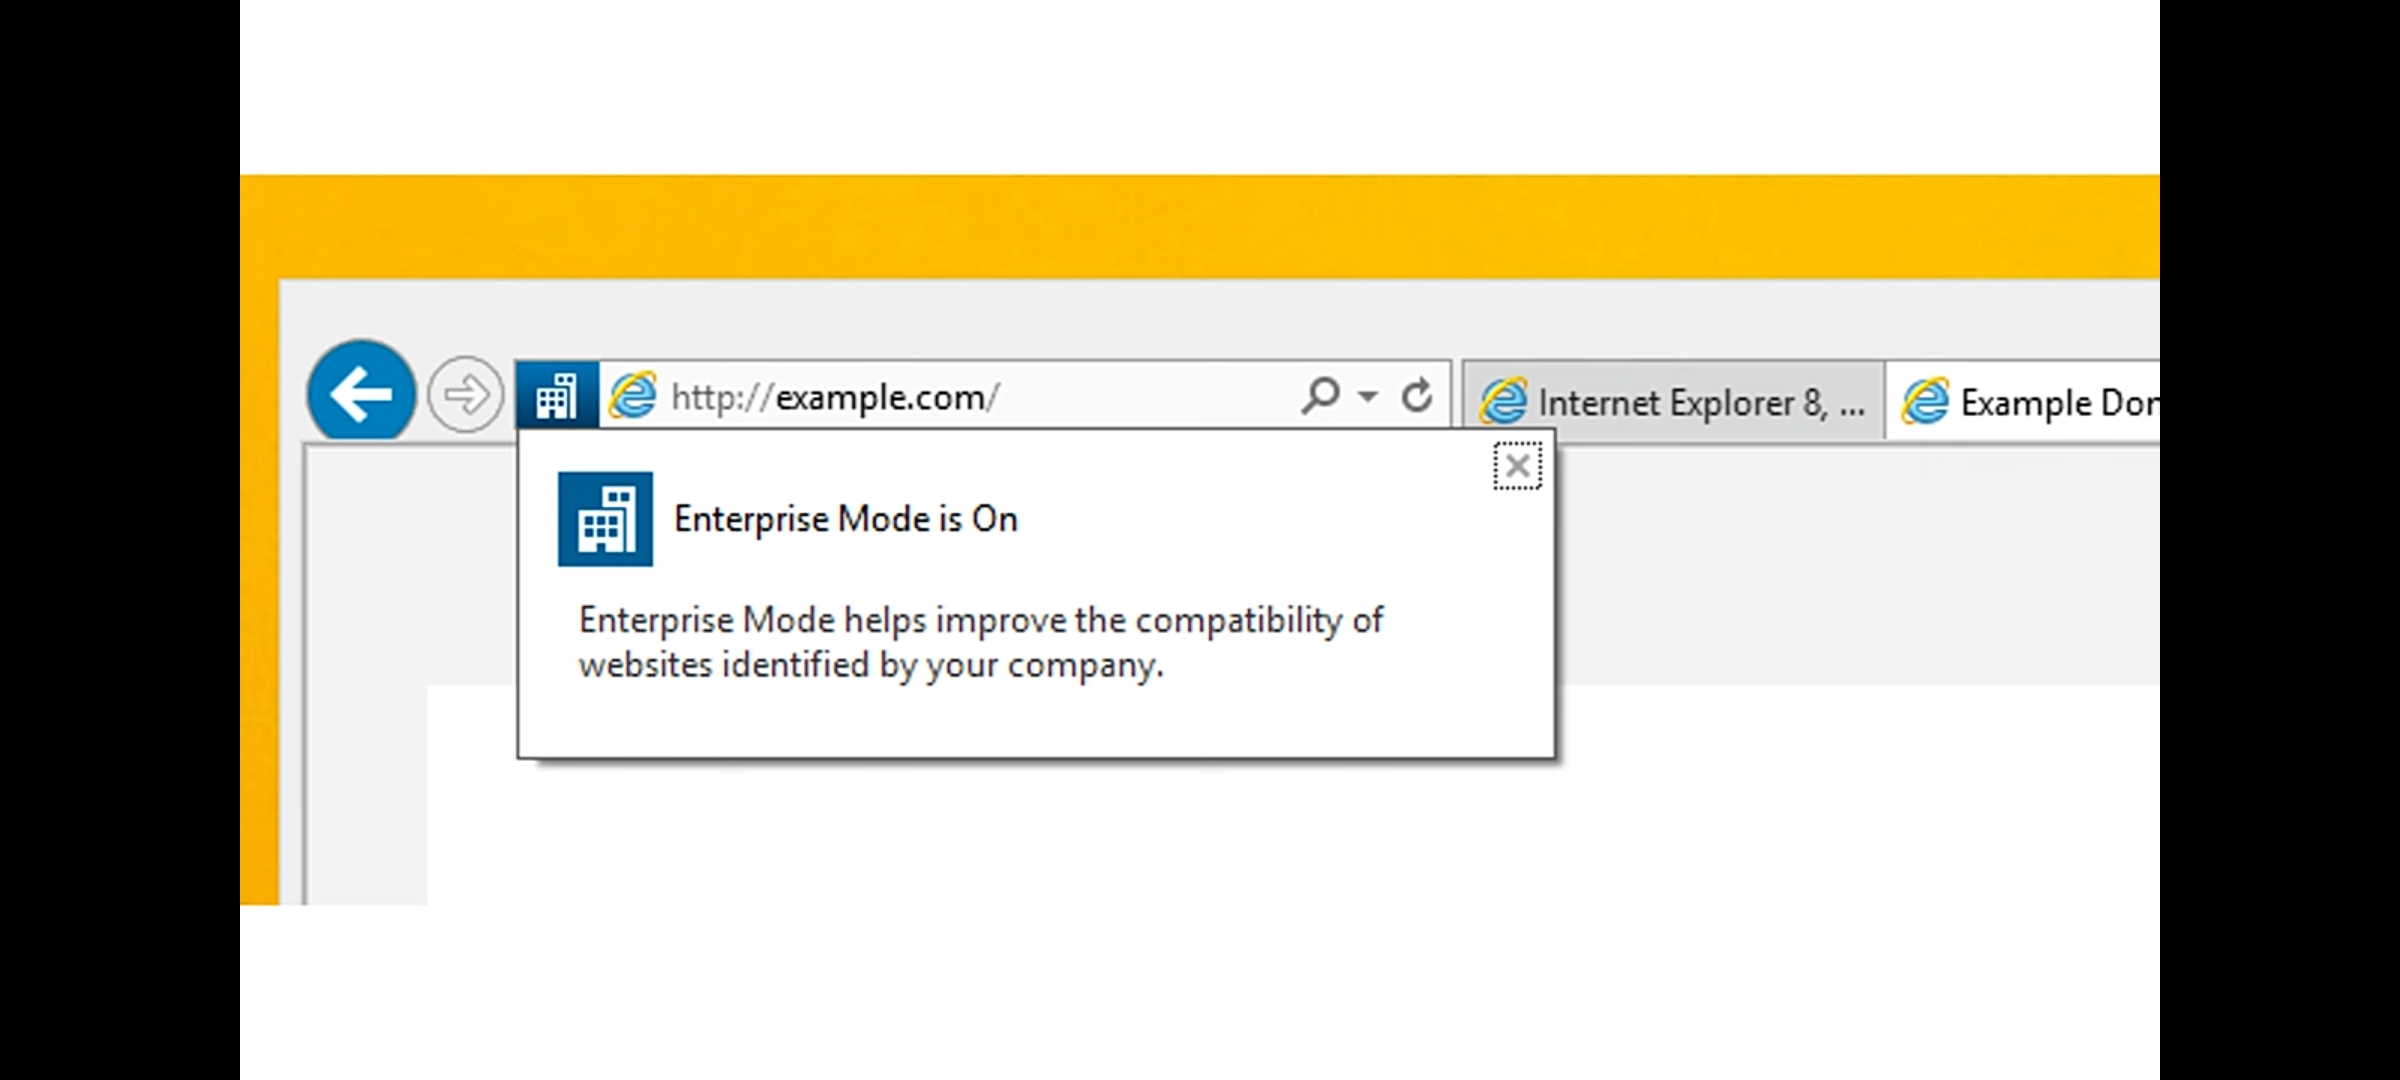2400x1080 pixels.
Task: Click the yellow window title bar
Action: (x=1200, y=226)
